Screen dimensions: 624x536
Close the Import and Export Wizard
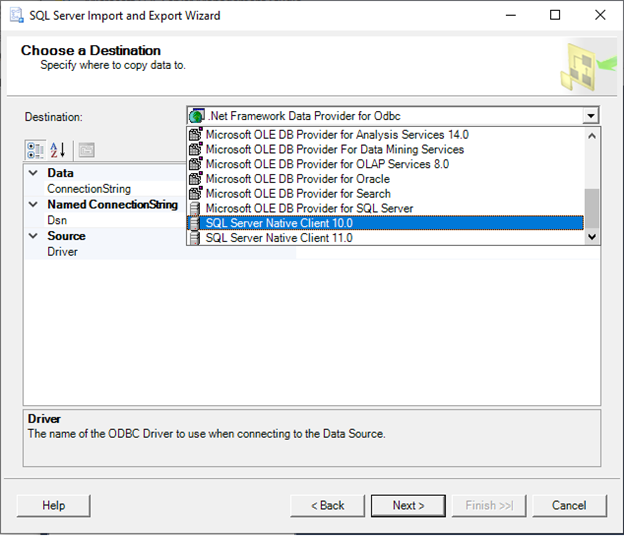click(x=600, y=15)
